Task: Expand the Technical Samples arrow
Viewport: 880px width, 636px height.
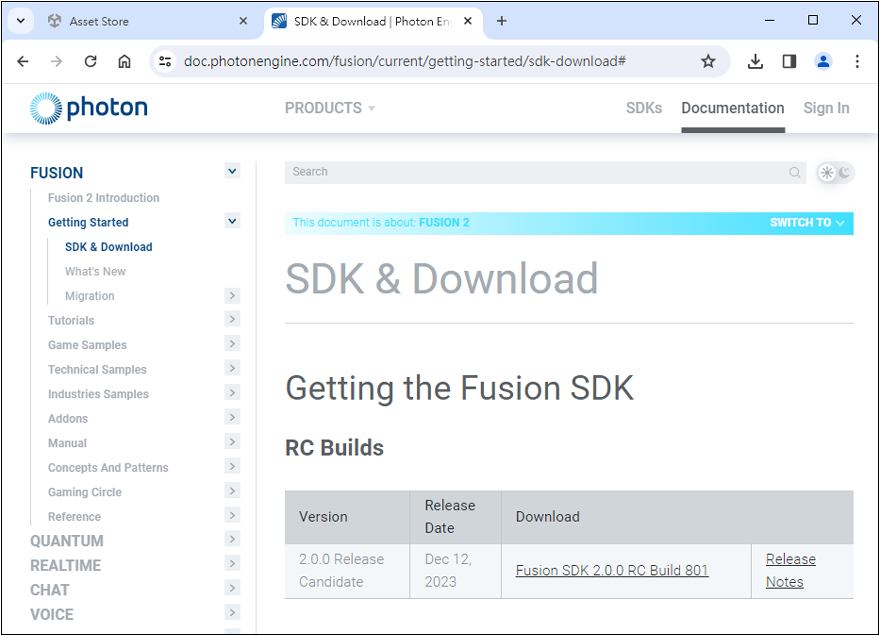Action: pos(232,368)
